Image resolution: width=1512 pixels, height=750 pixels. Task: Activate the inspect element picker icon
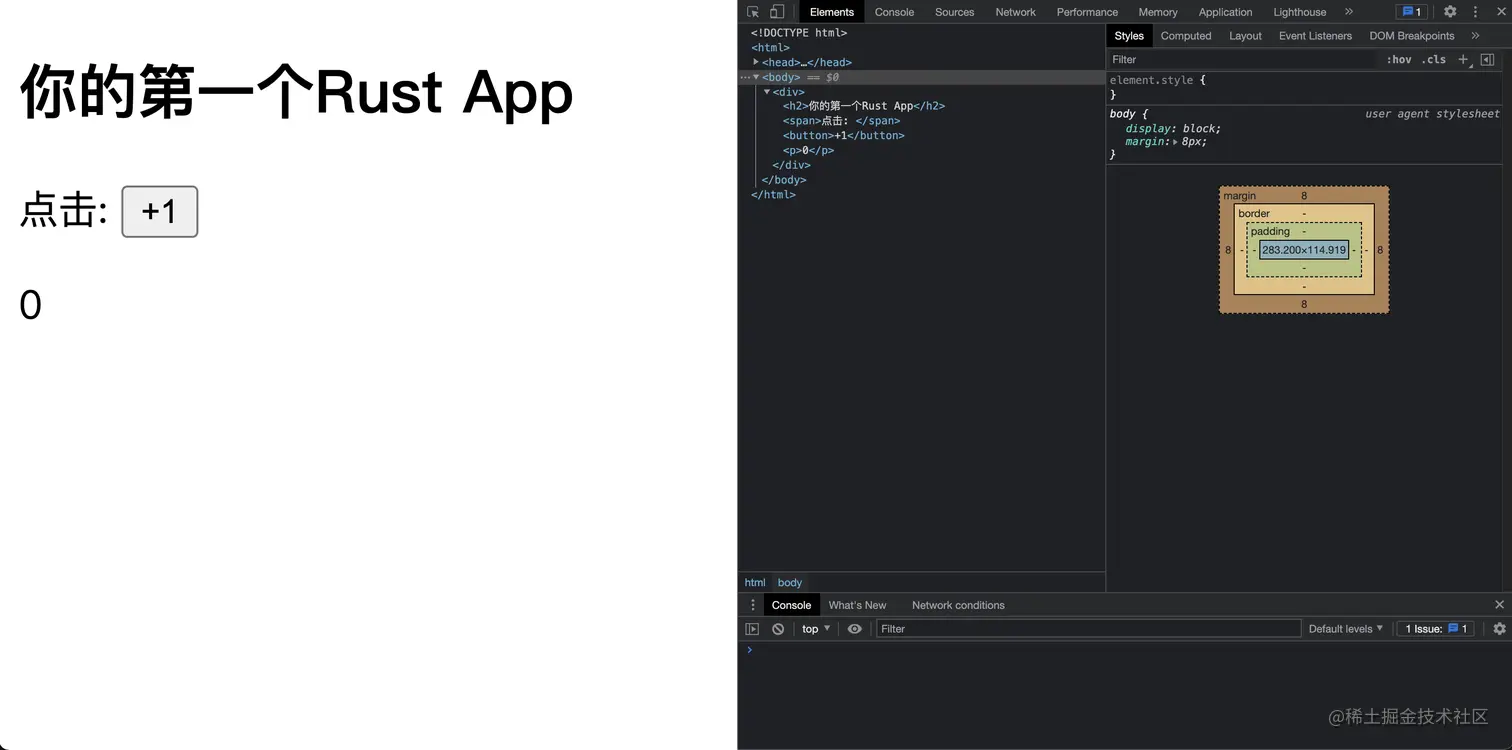(753, 12)
